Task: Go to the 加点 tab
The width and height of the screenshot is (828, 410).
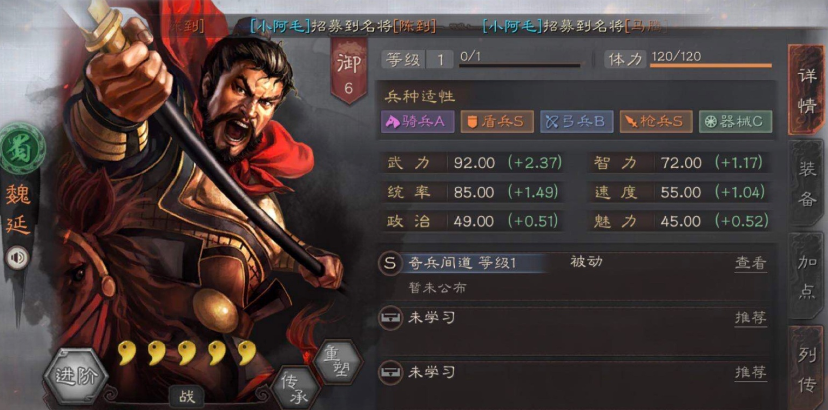Action: [x=807, y=276]
